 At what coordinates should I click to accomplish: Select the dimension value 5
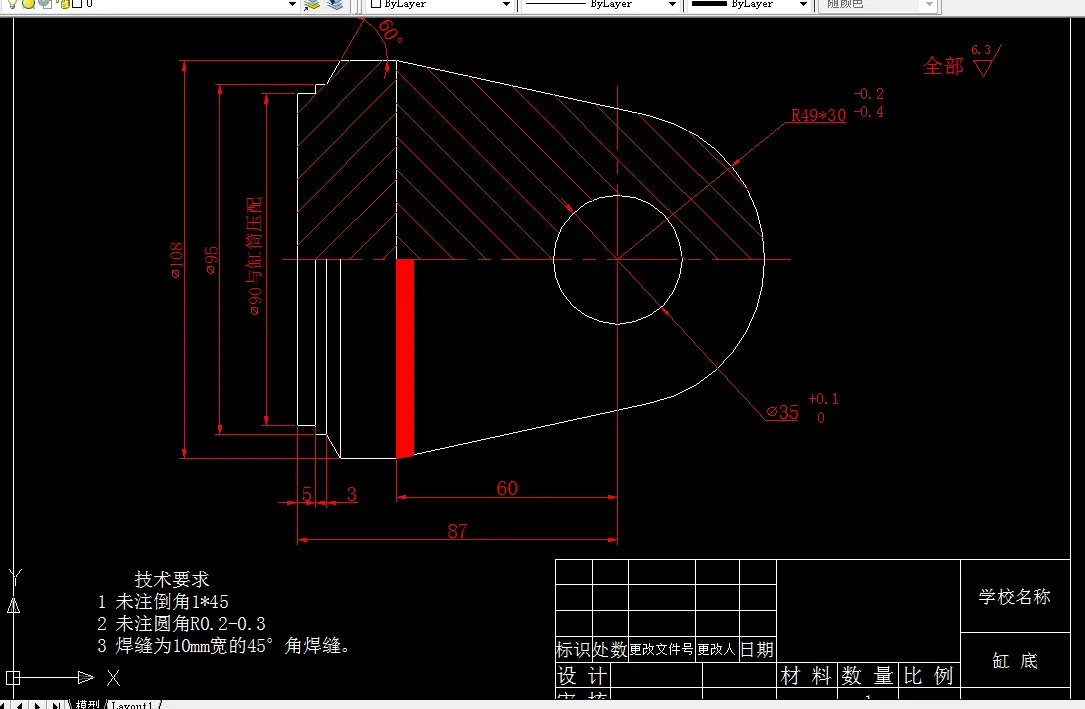pos(307,494)
